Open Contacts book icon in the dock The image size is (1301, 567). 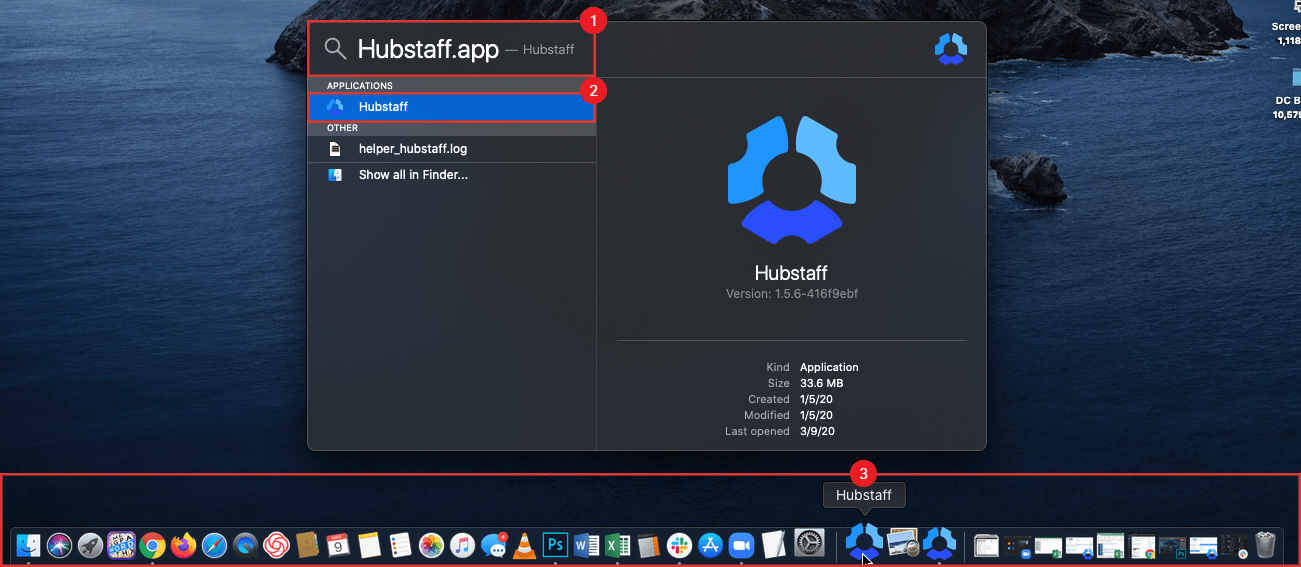click(307, 545)
